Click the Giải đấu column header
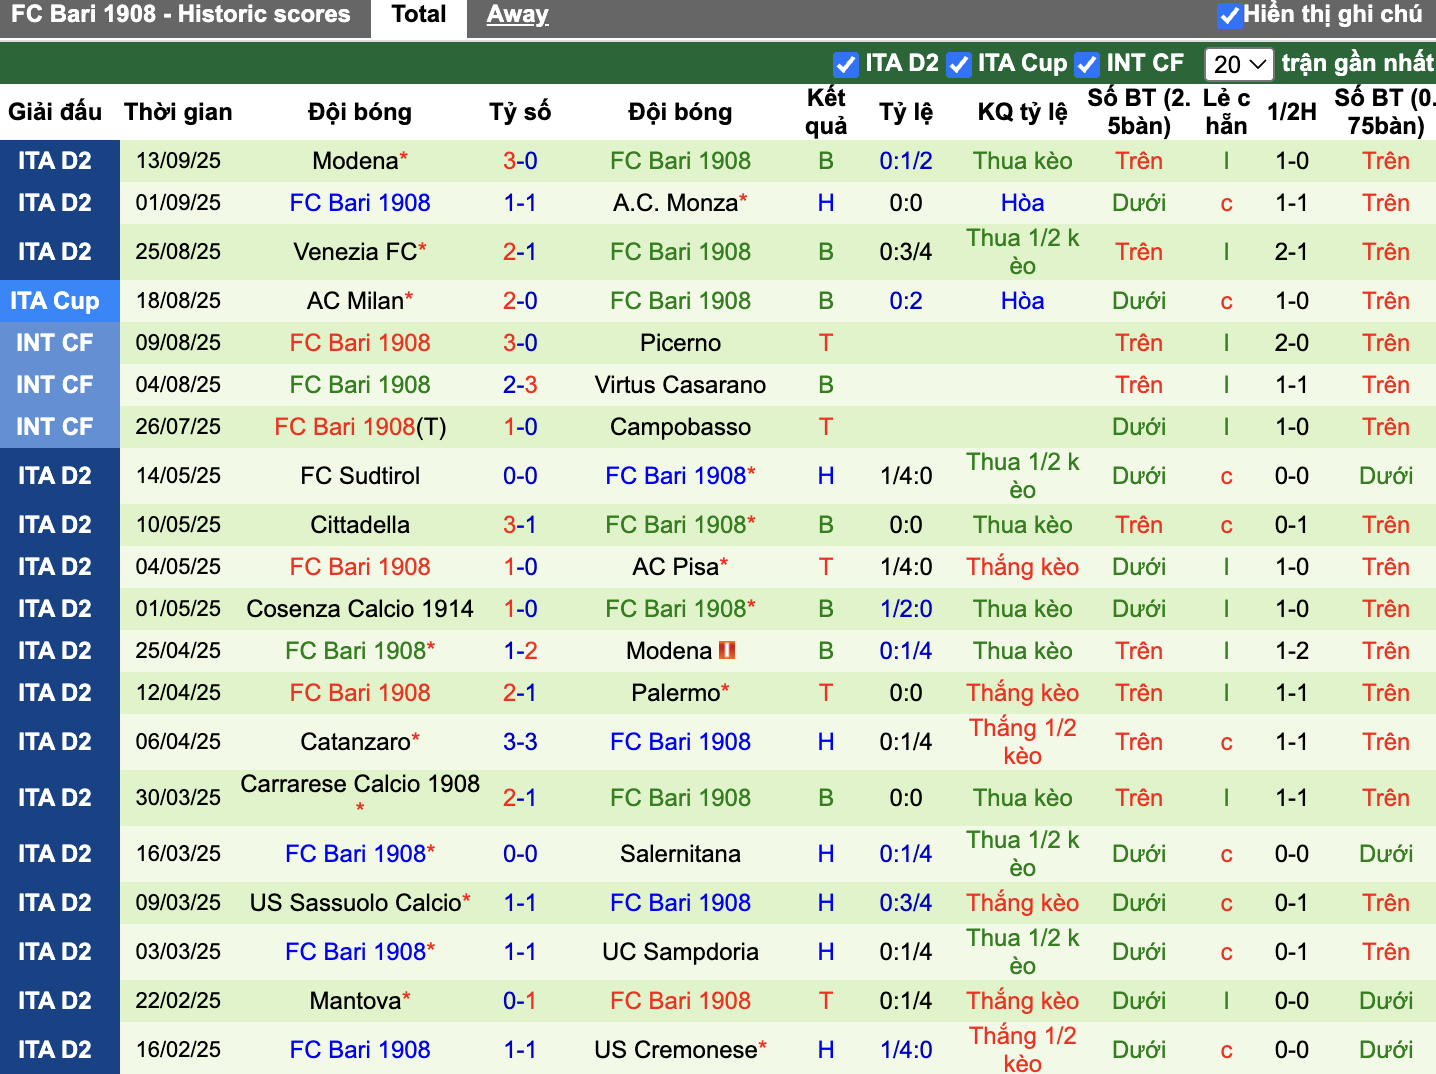Viewport: 1436px width, 1074px height. [x=55, y=112]
